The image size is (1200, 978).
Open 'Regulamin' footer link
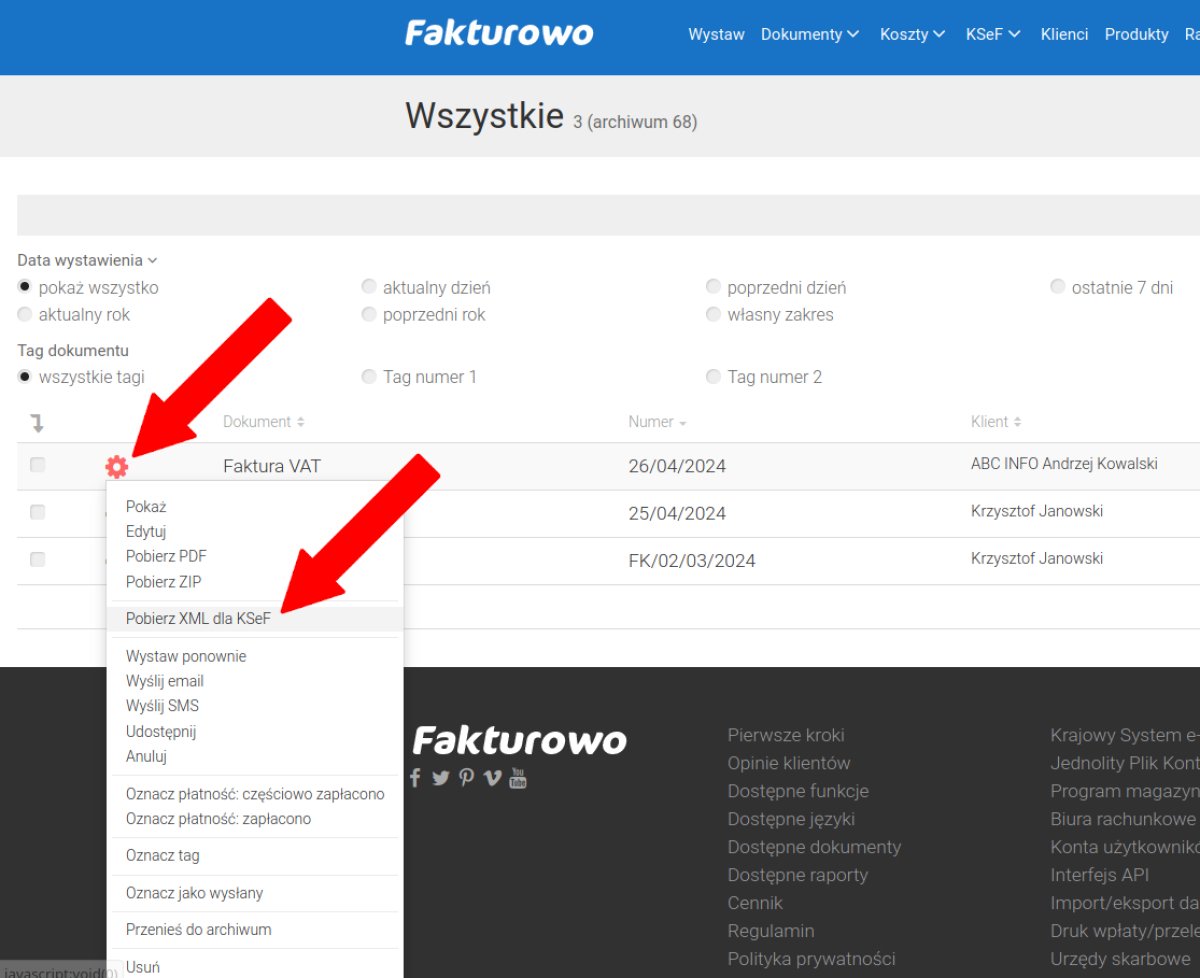771,931
